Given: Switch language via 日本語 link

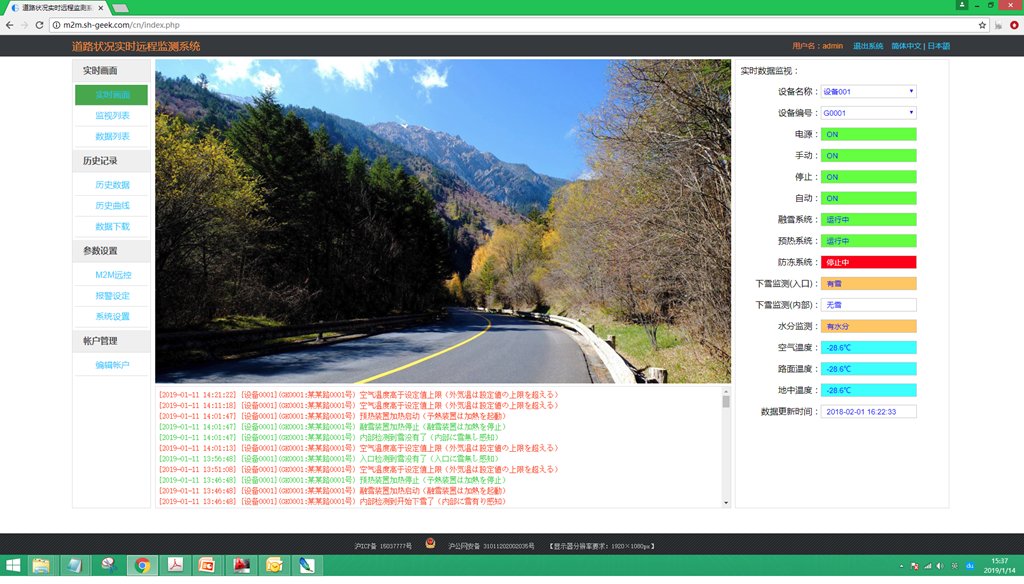Looking at the screenshot, I should click(938, 46).
